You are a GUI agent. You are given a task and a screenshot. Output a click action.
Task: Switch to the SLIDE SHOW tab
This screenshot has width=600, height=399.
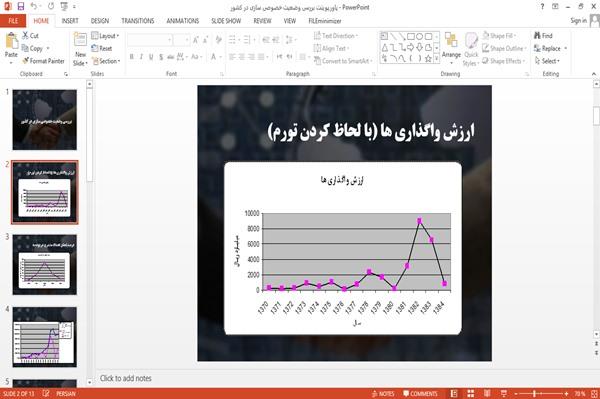point(226,21)
